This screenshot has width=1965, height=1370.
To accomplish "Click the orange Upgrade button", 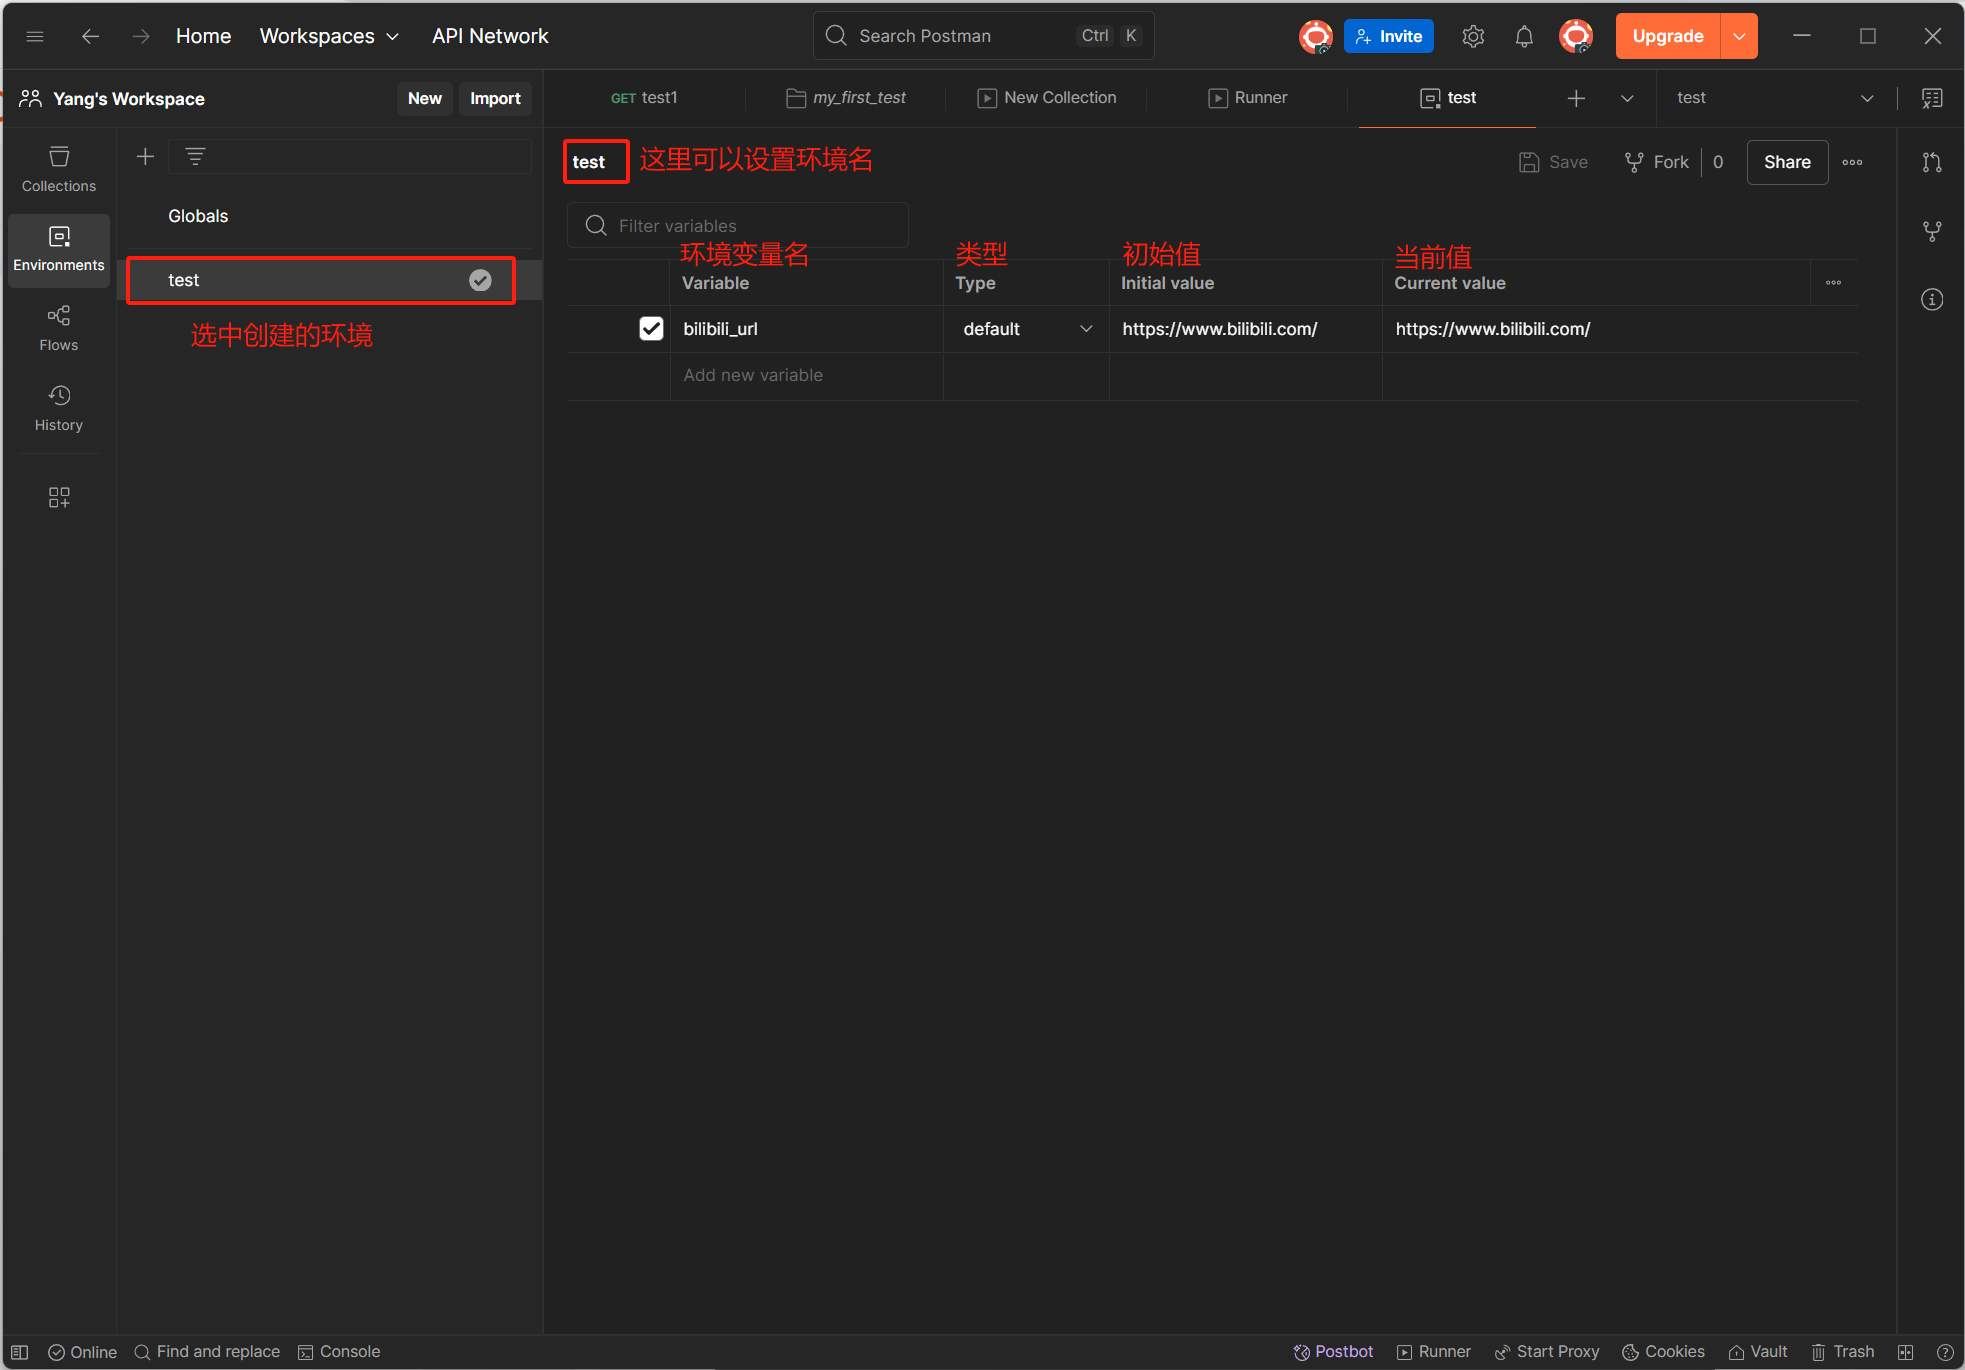I will click(1668, 36).
